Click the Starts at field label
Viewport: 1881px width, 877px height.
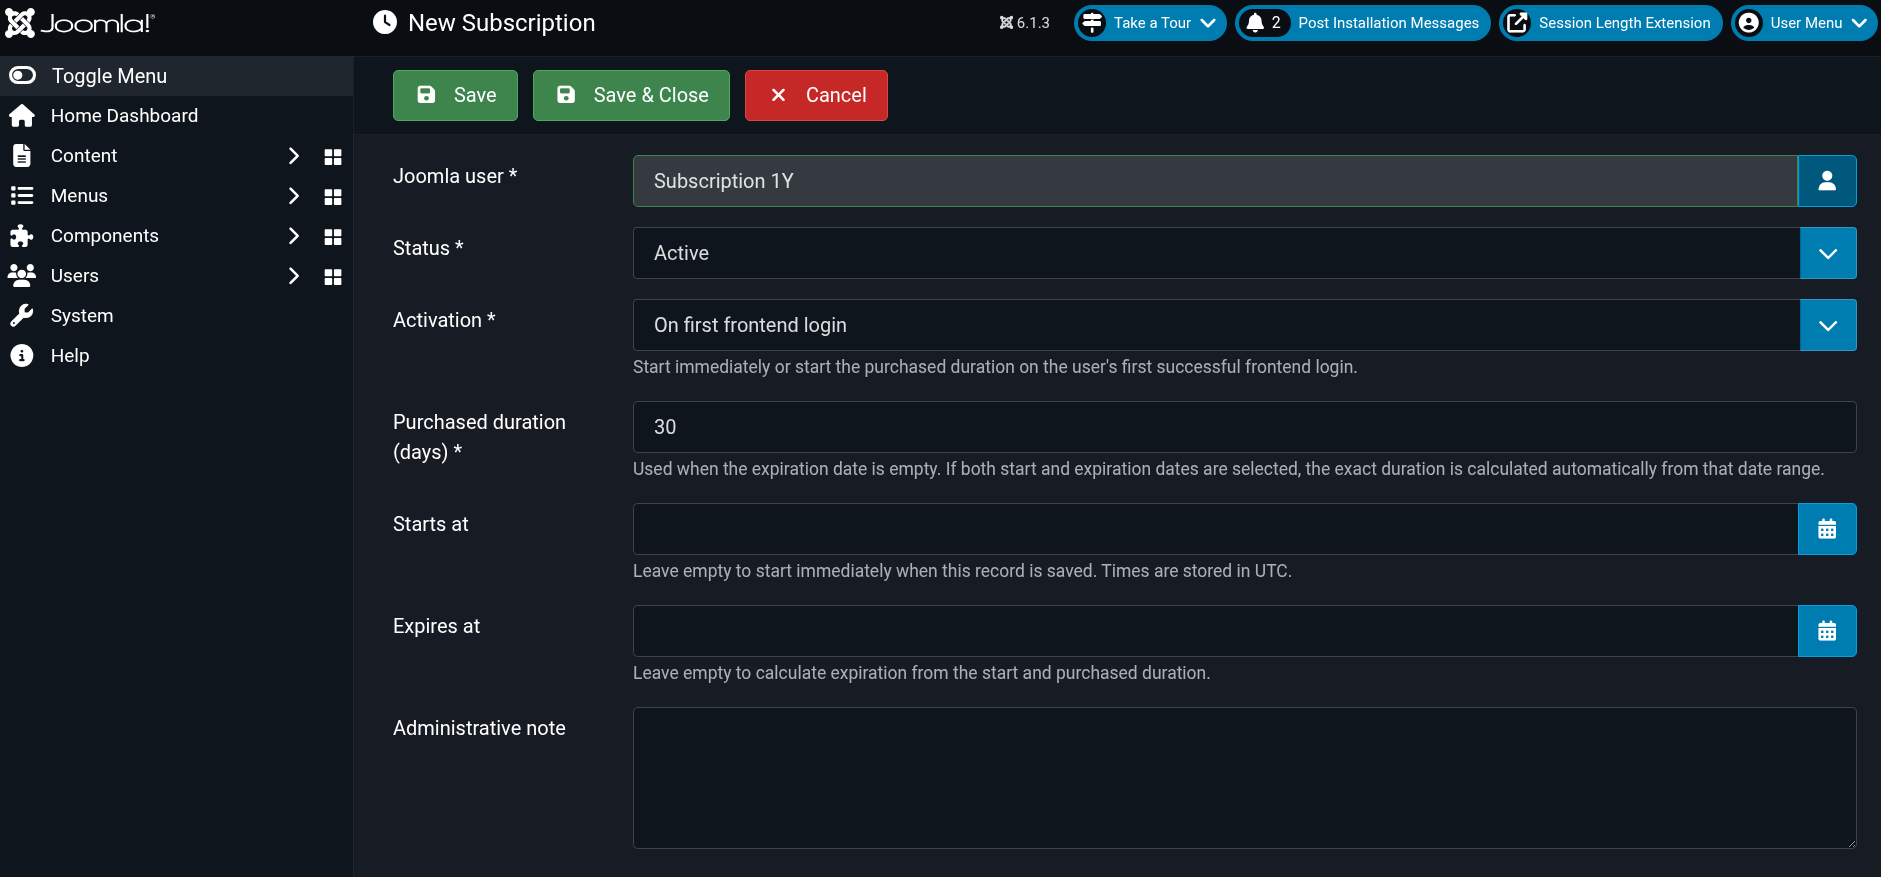431,524
